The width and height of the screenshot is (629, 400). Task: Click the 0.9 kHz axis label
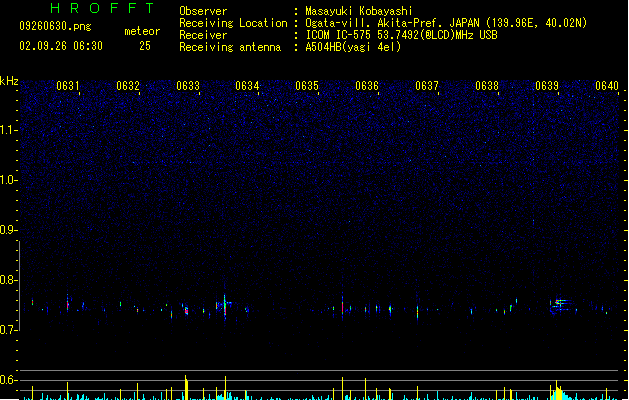[8, 230]
